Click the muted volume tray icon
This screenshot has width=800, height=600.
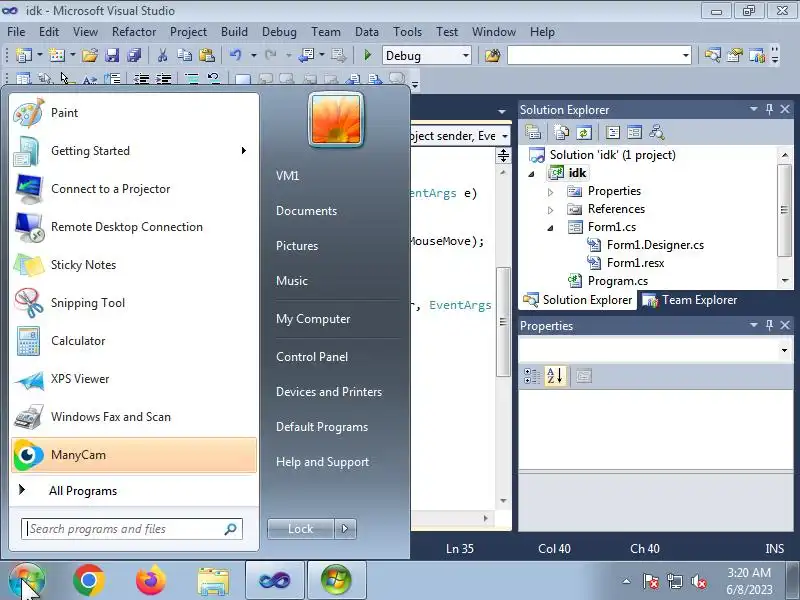tap(698, 581)
